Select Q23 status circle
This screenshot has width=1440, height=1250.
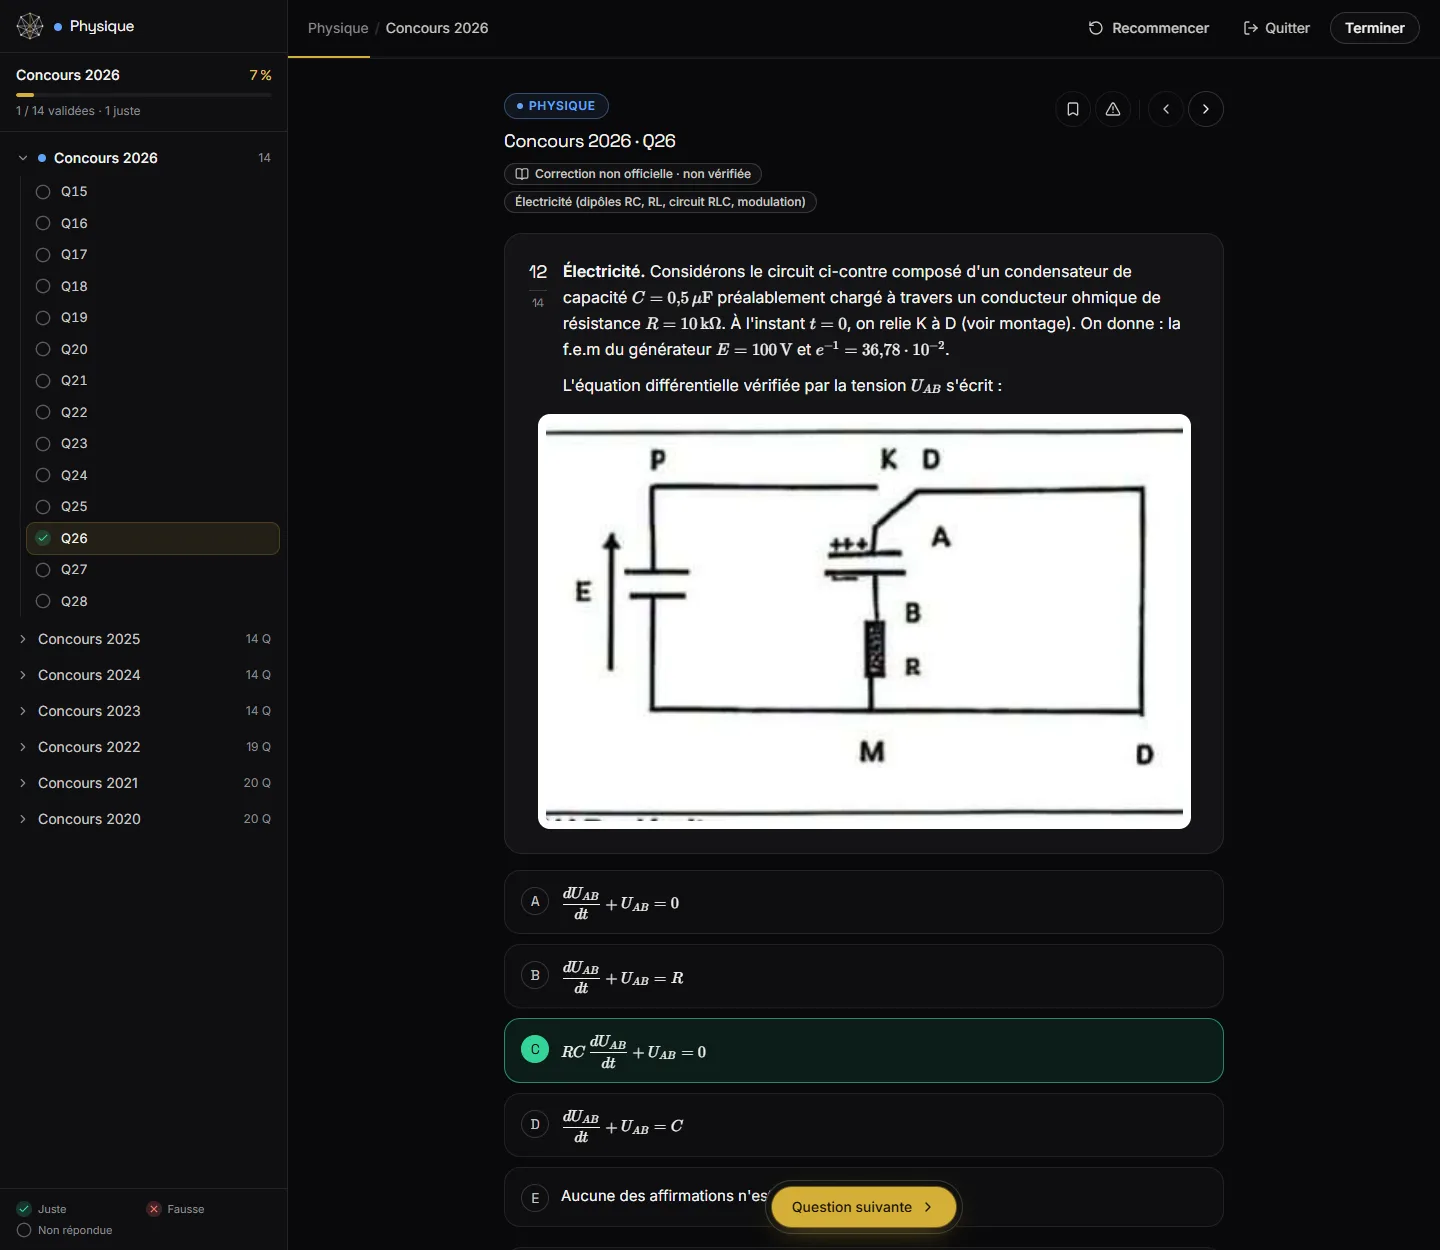[43, 444]
